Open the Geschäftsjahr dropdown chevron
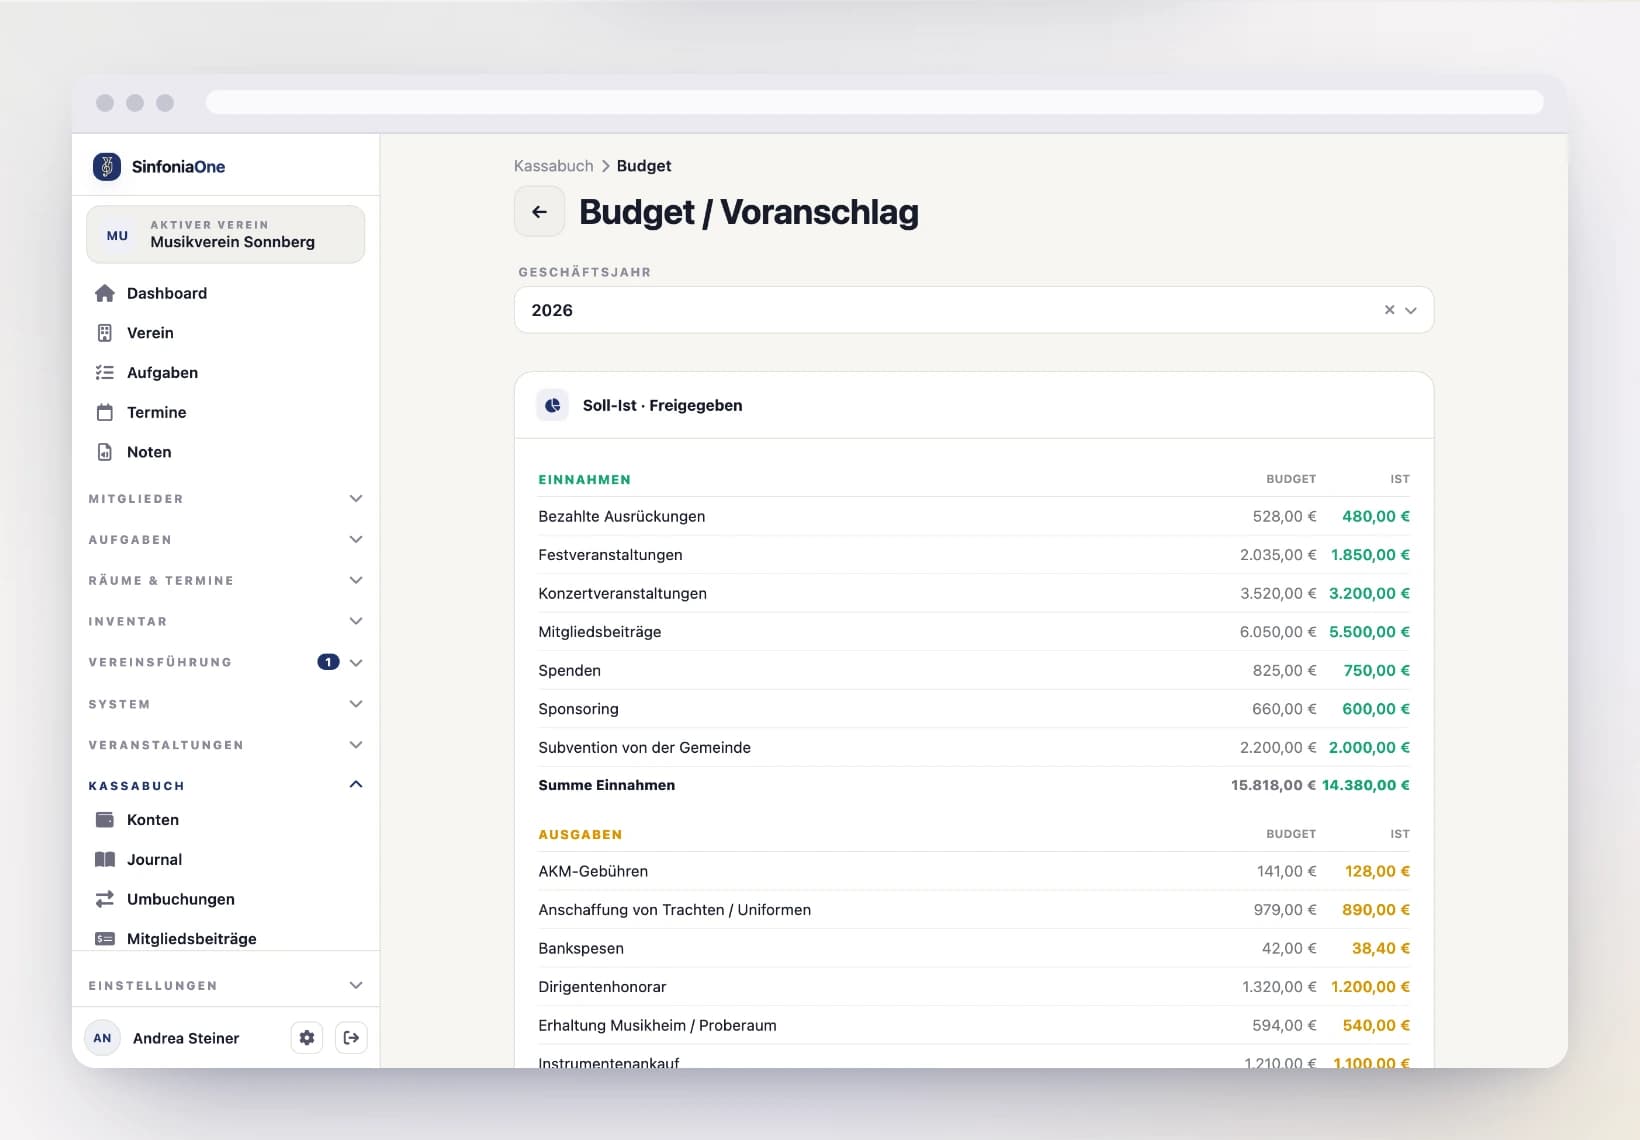The image size is (1640, 1140). [x=1411, y=310]
